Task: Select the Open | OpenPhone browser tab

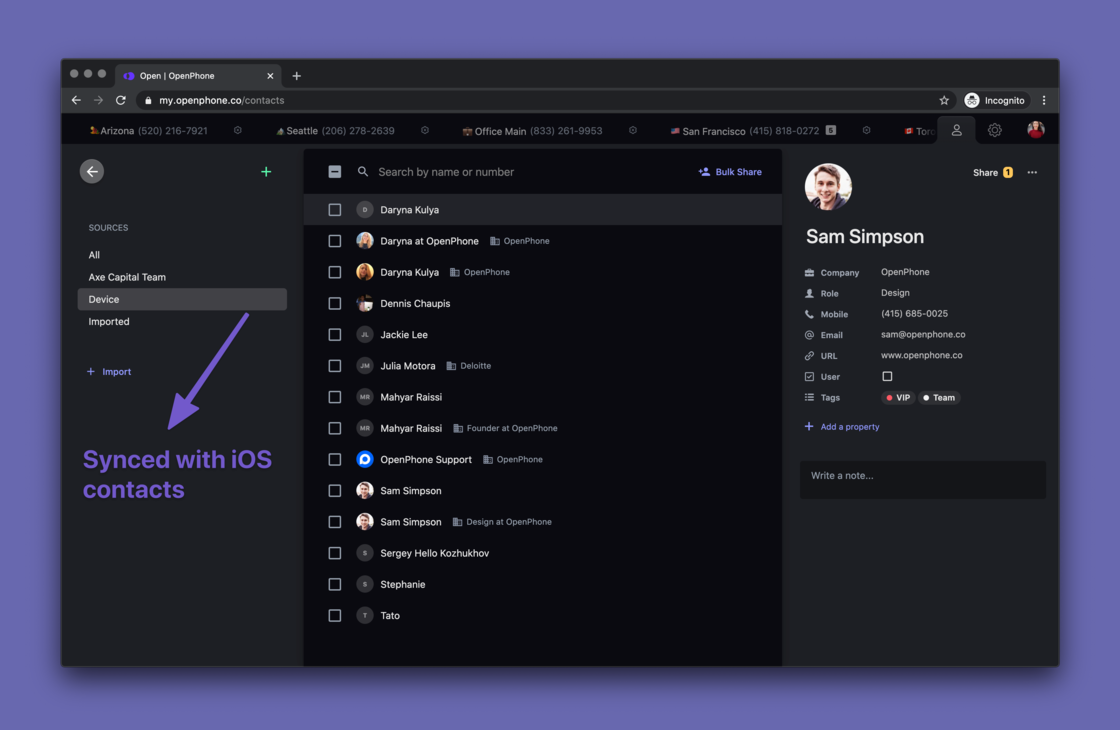Action: coord(198,76)
